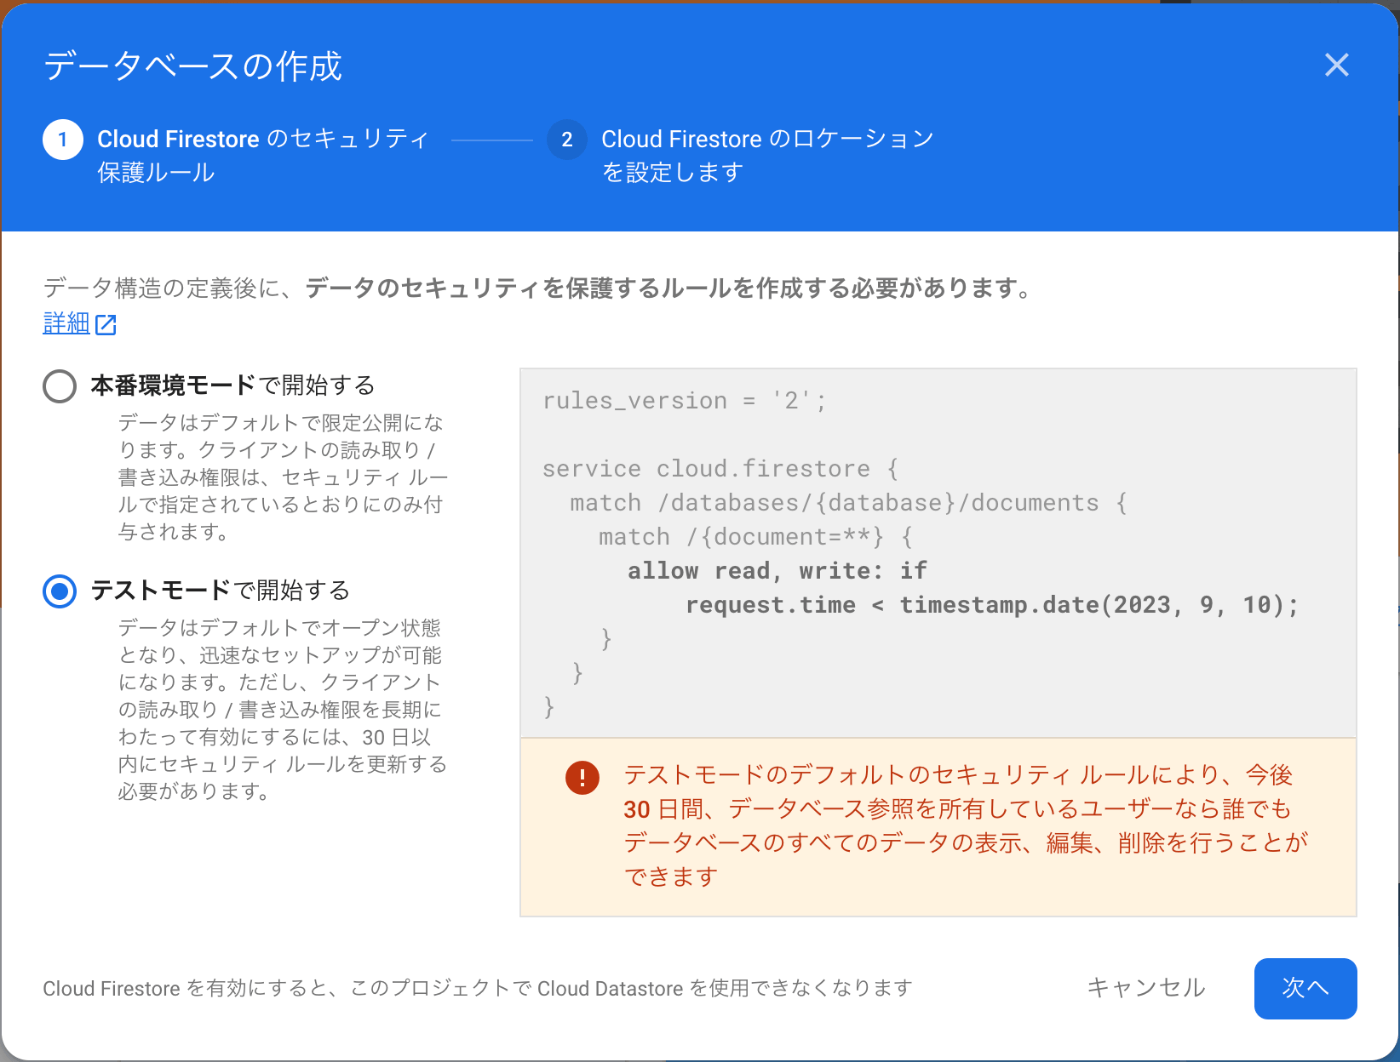
Task: Click the Cloud Firestore のロケーションを設定します step label
Action: coord(767,155)
